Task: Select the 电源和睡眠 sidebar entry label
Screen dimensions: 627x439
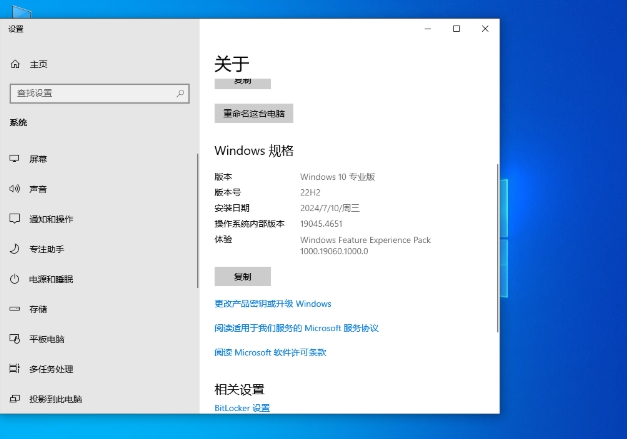Action: pyautogui.click(x=51, y=279)
